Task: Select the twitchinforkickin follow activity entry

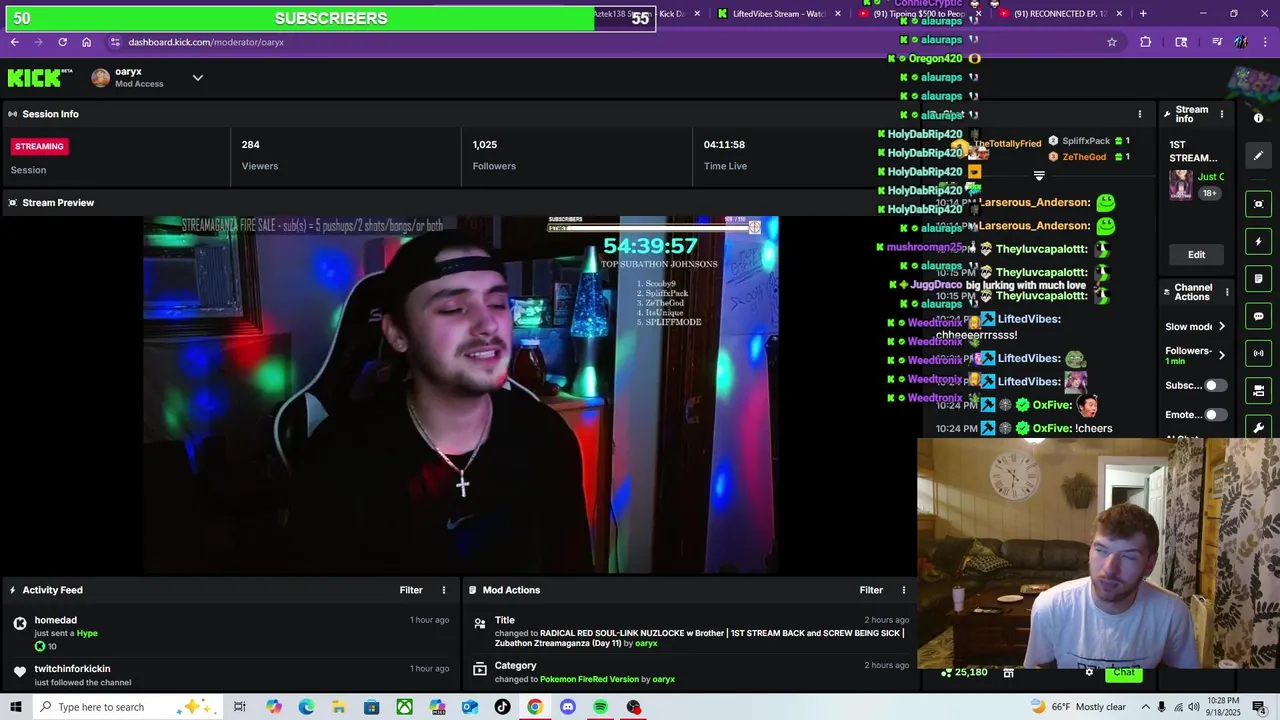Action: coord(230,675)
